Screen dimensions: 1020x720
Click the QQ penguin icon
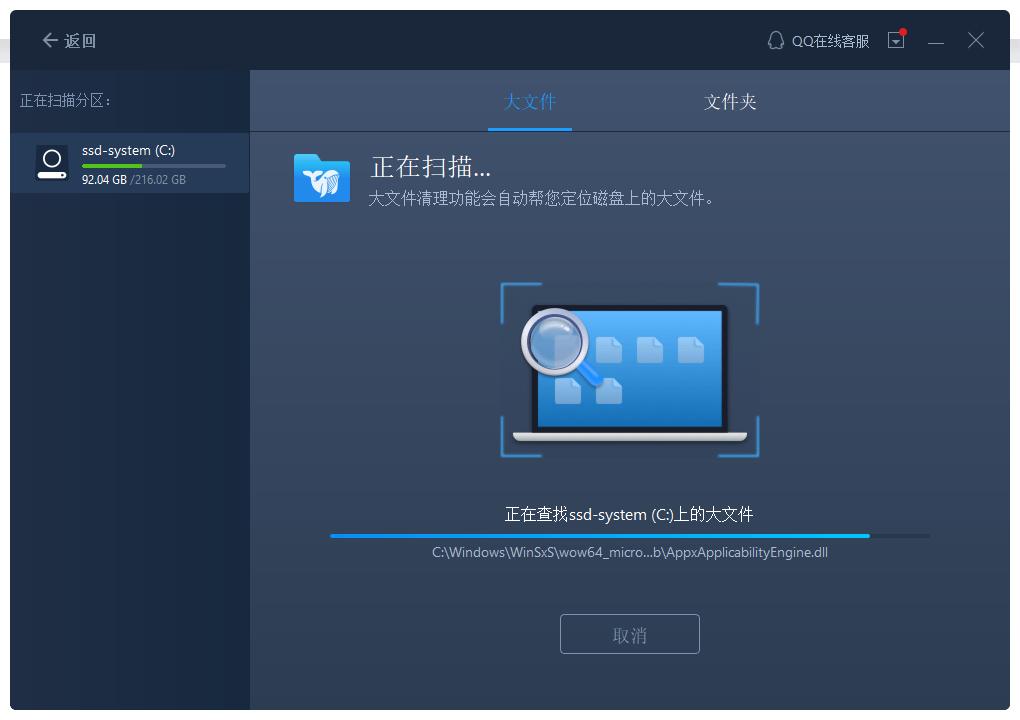coord(775,41)
